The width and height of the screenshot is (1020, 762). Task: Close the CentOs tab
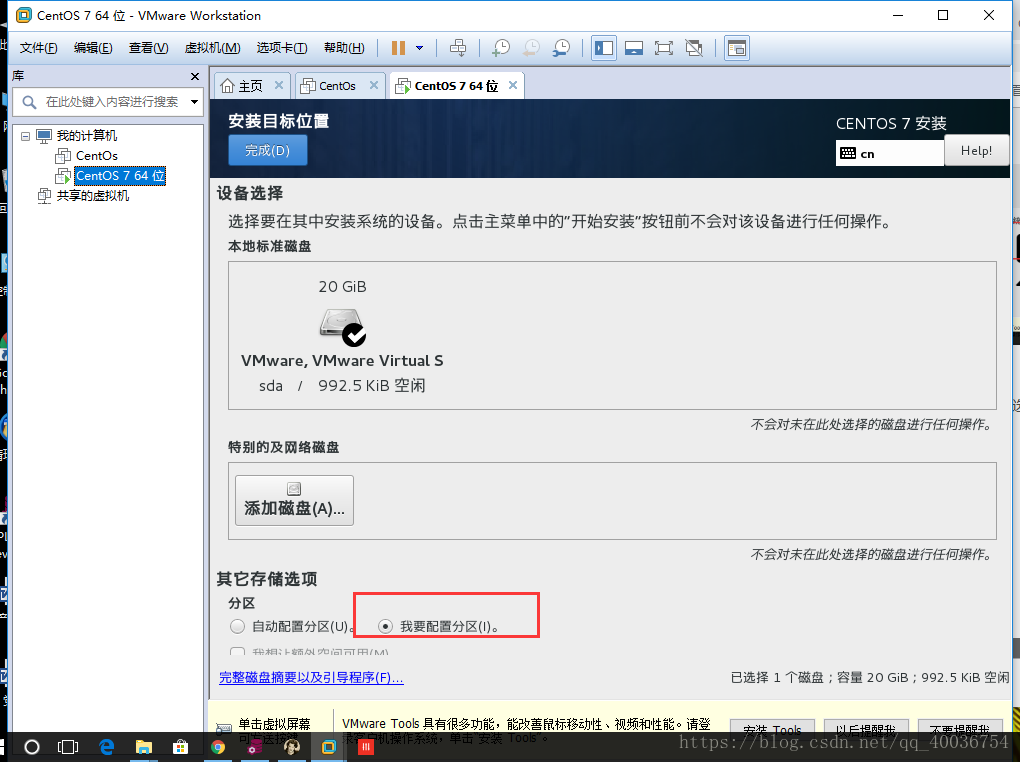coord(373,85)
